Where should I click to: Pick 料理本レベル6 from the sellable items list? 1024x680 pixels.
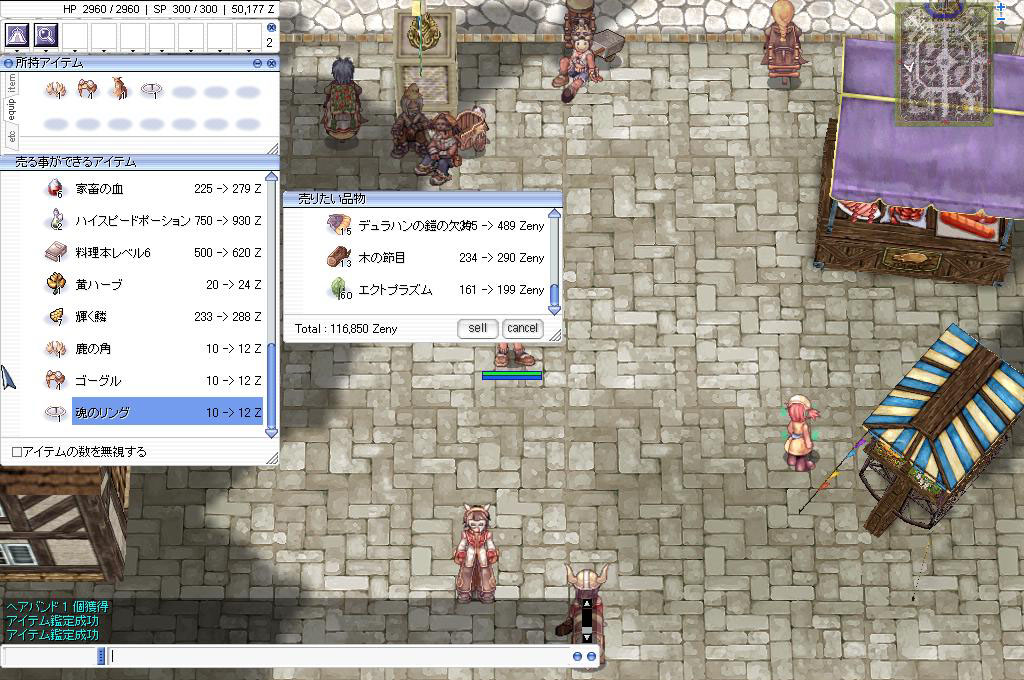[154, 253]
